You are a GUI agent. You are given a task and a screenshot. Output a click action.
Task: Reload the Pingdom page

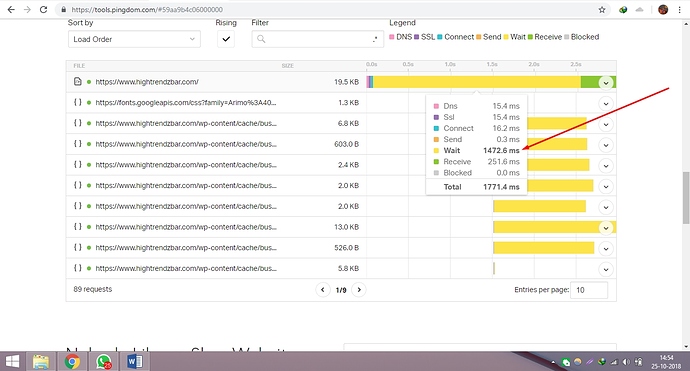[x=43, y=10]
